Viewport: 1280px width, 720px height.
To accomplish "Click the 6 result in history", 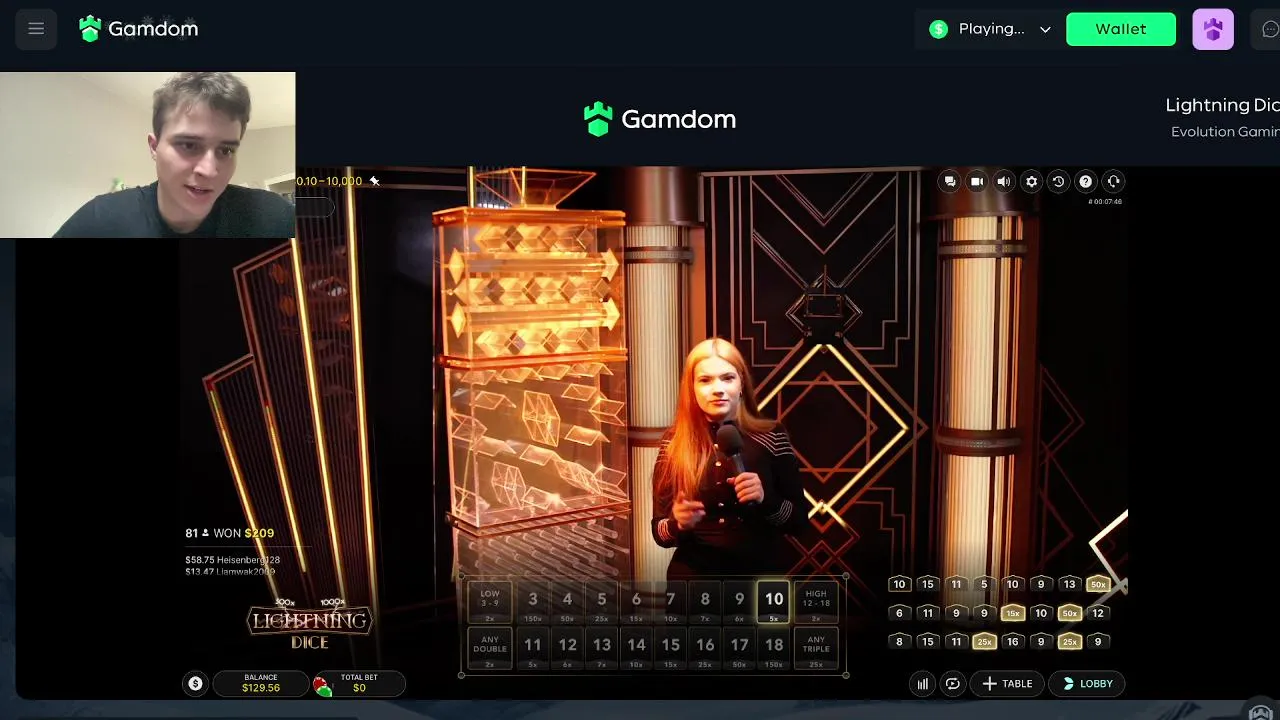I will point(899,613).
